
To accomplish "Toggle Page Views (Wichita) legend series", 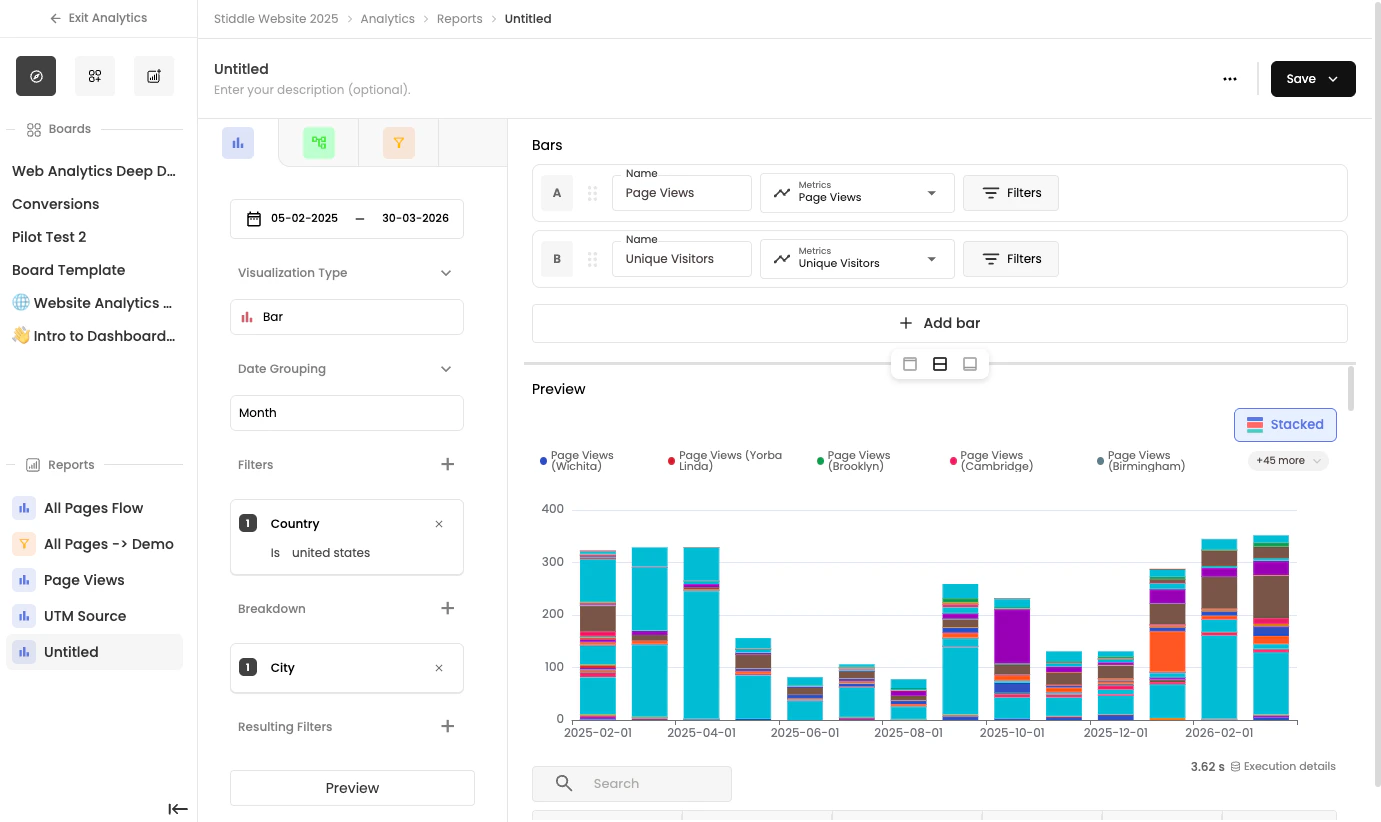I will click(577, 461).
